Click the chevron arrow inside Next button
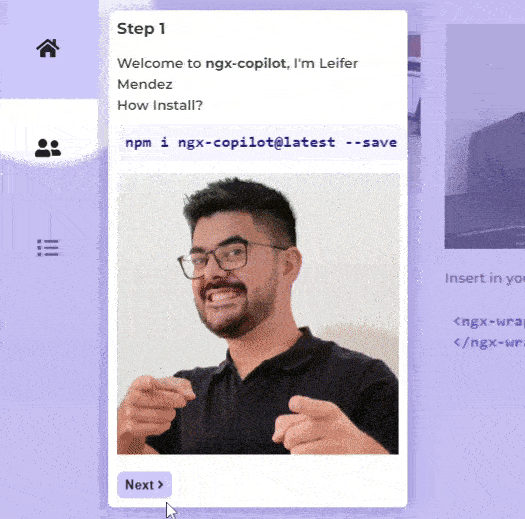Screen dimensions: 525x519 (160, 484)
